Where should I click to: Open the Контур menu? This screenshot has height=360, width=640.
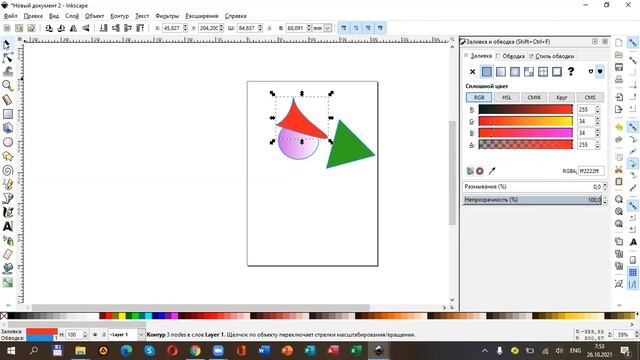120,16
